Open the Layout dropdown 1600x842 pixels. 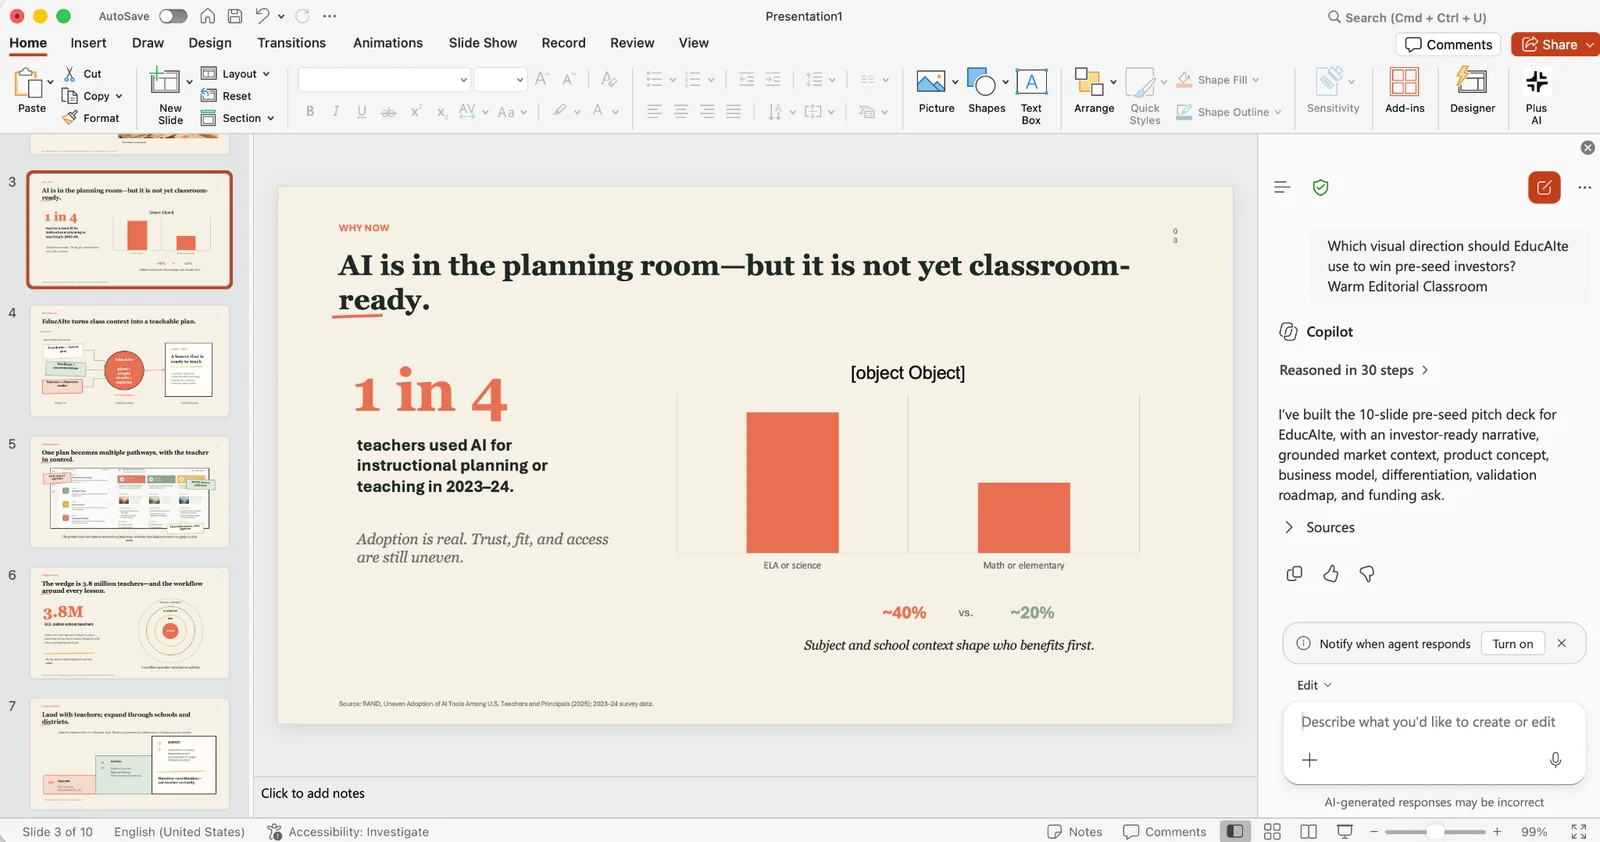tap(235, 74)
